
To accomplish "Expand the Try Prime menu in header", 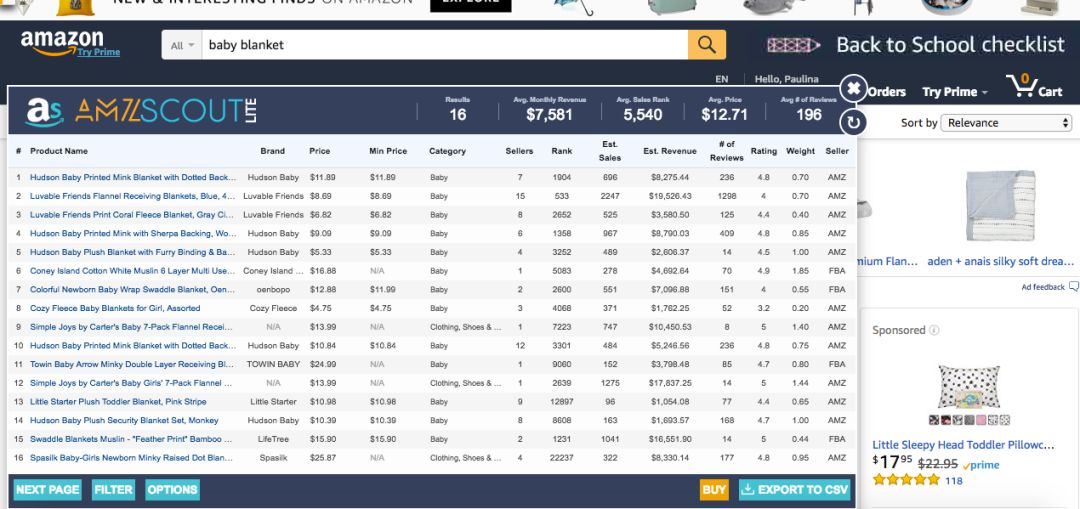I will pyautogui.click(x=955, y=92).
